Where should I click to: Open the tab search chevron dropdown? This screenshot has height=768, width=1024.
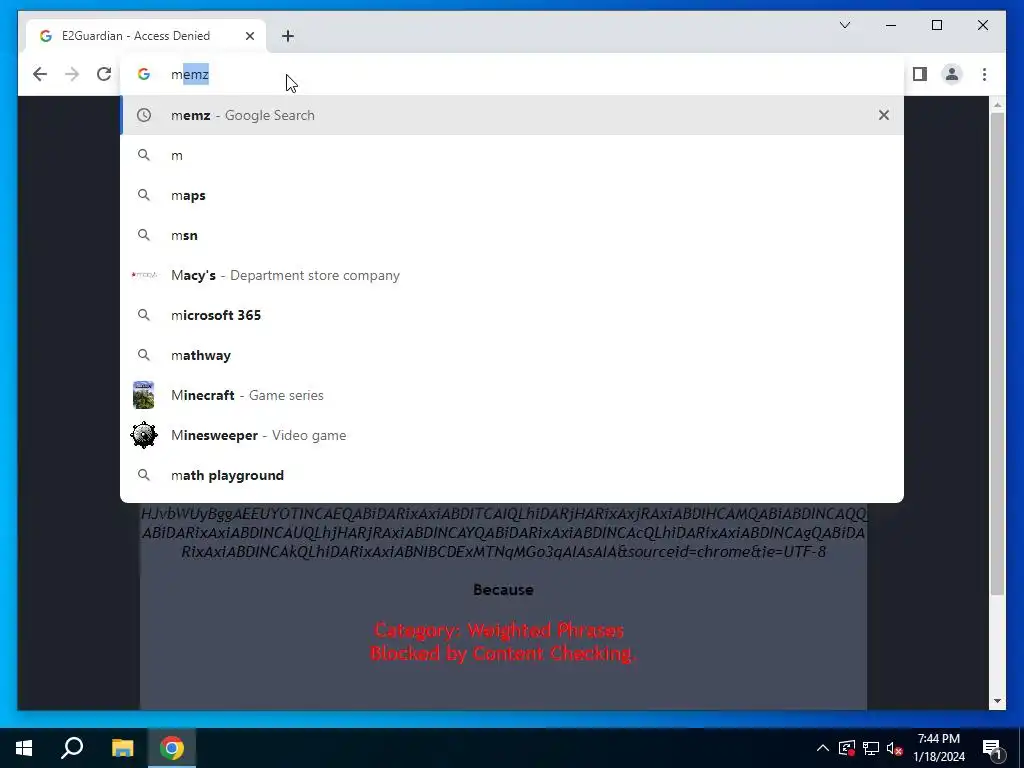(x=844, y=25)
